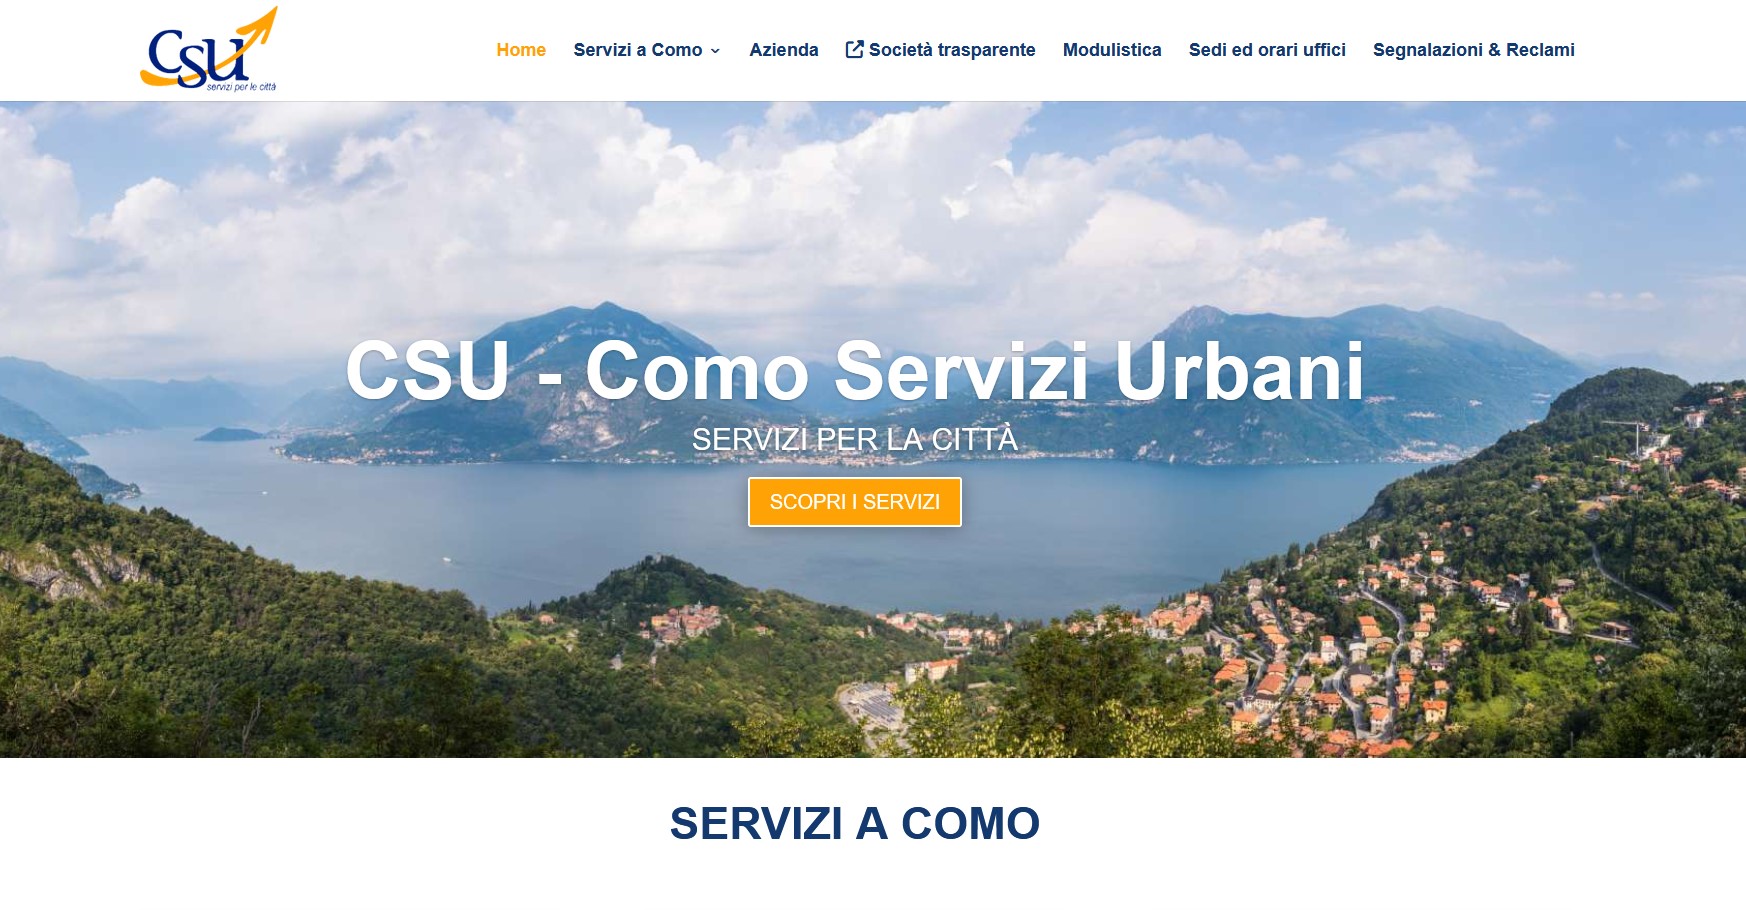
Task: Expand the Servizi a Como dropdown chevron
Action: click(715, 51)
